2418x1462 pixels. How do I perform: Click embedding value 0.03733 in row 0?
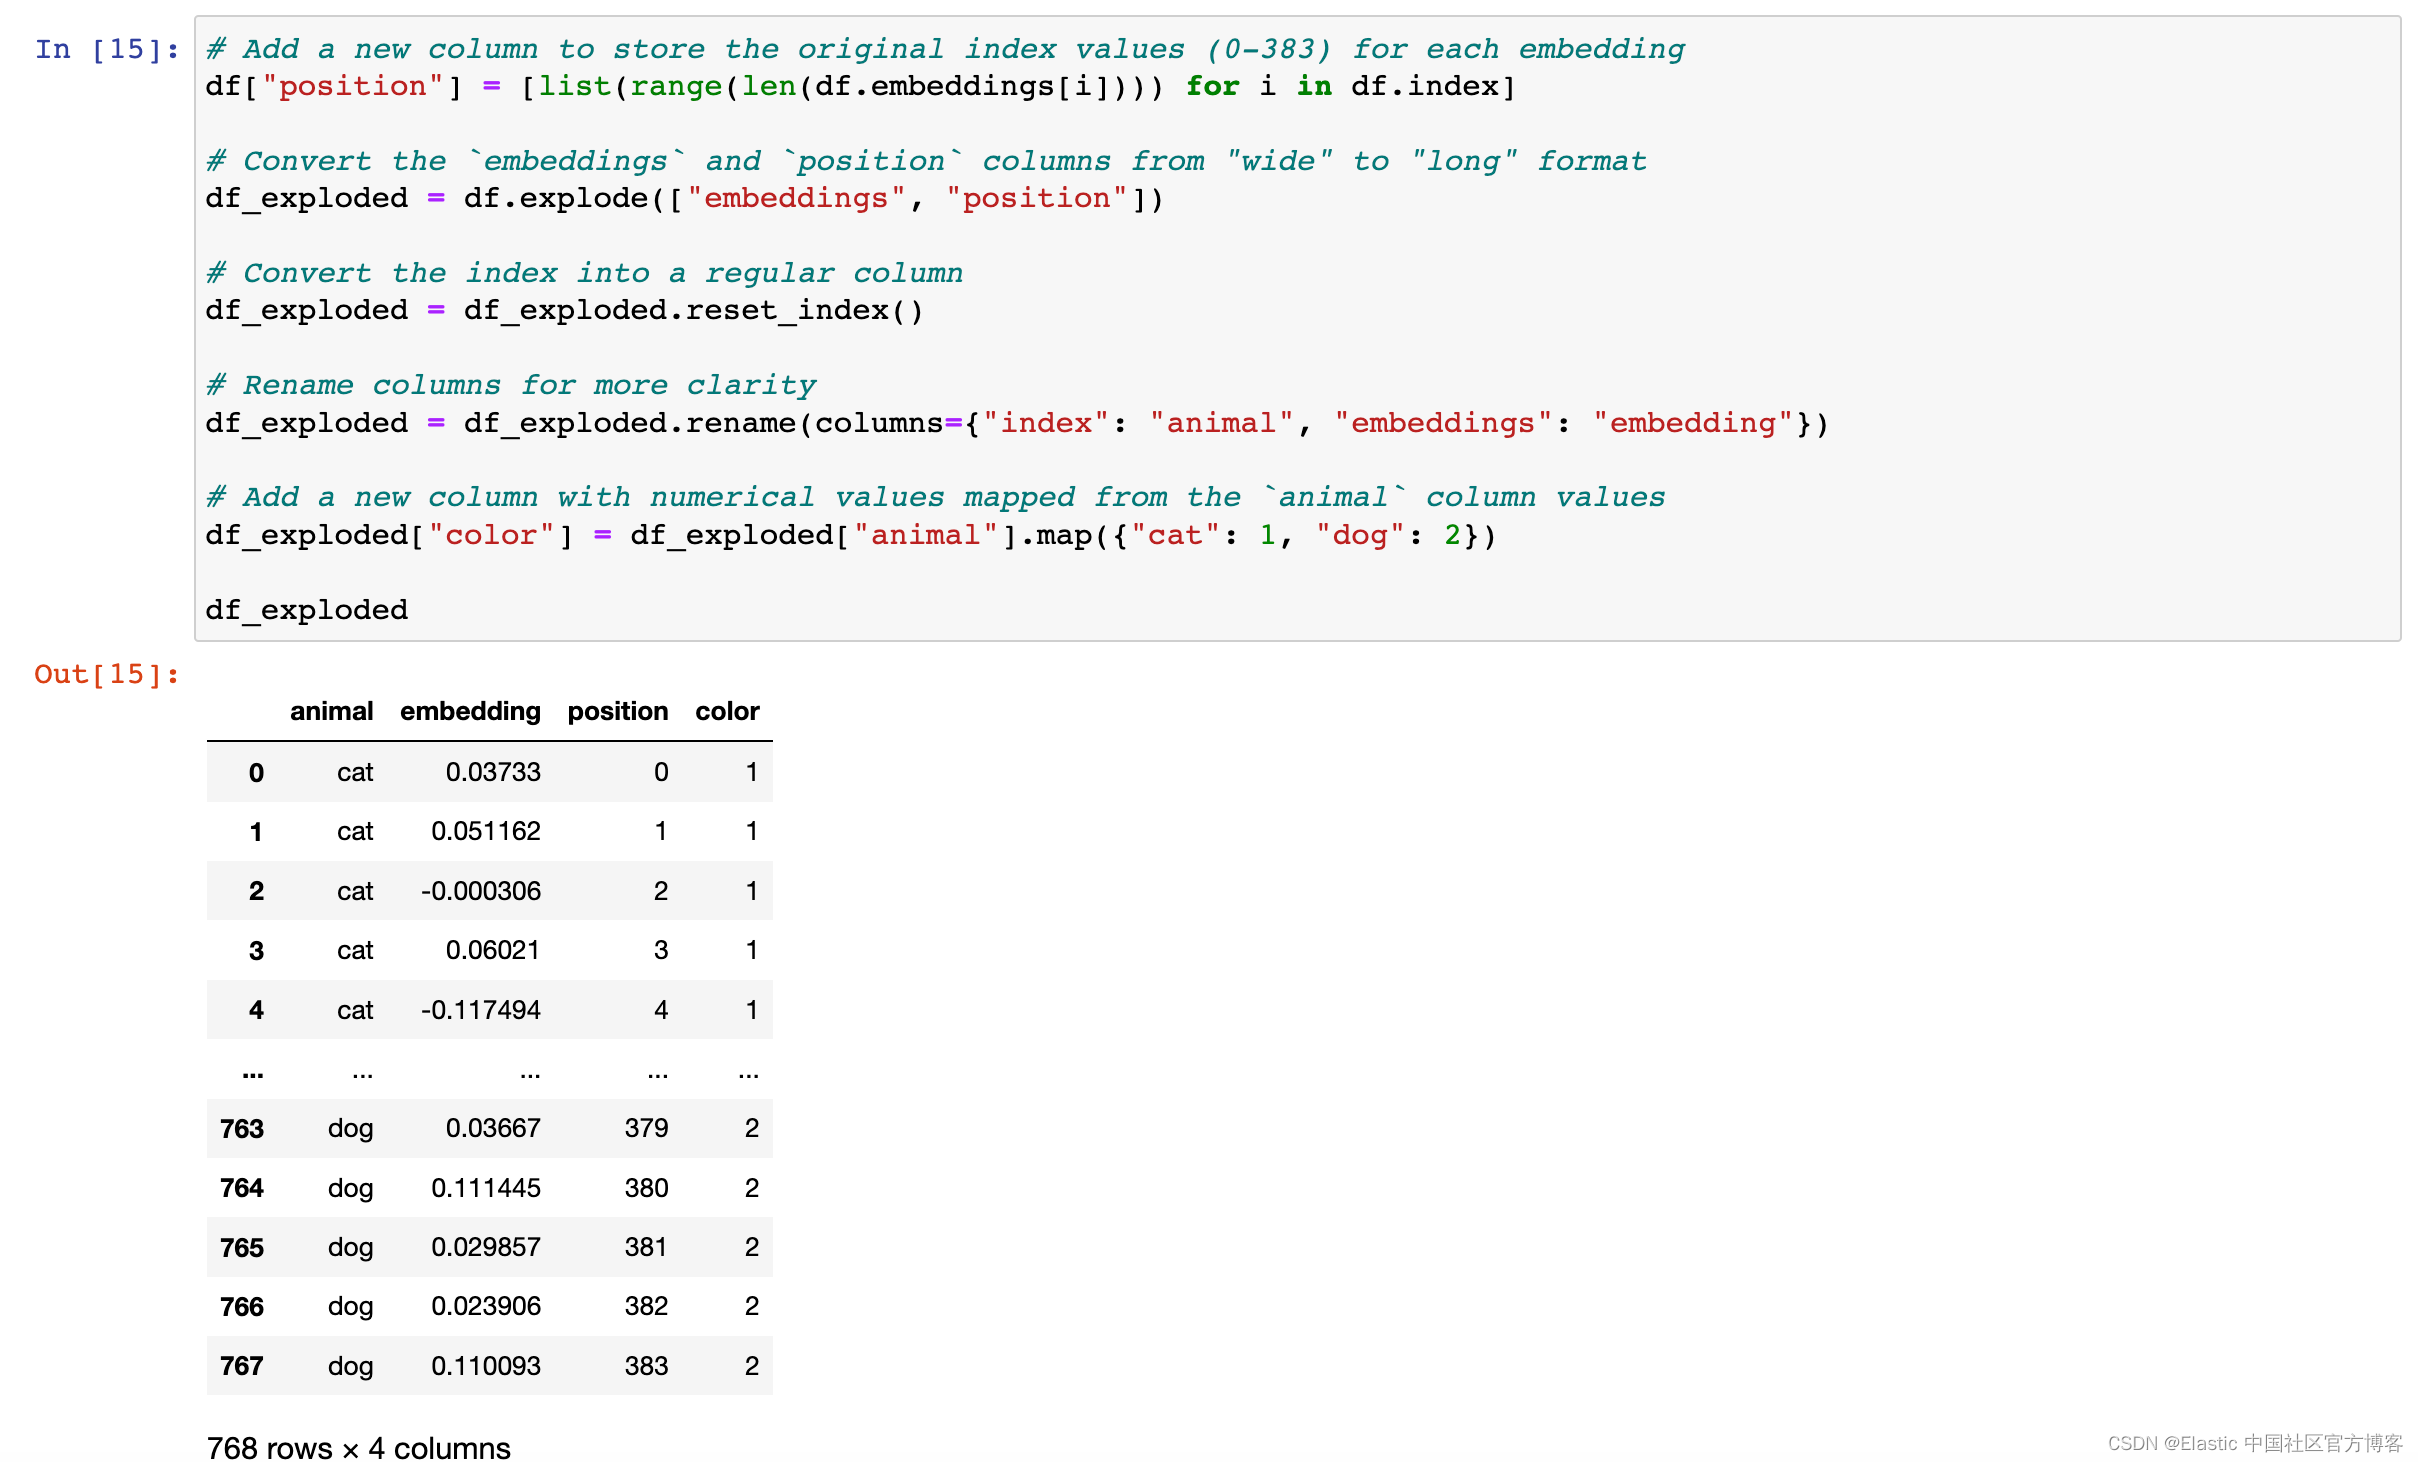click(x=492, y=772)
